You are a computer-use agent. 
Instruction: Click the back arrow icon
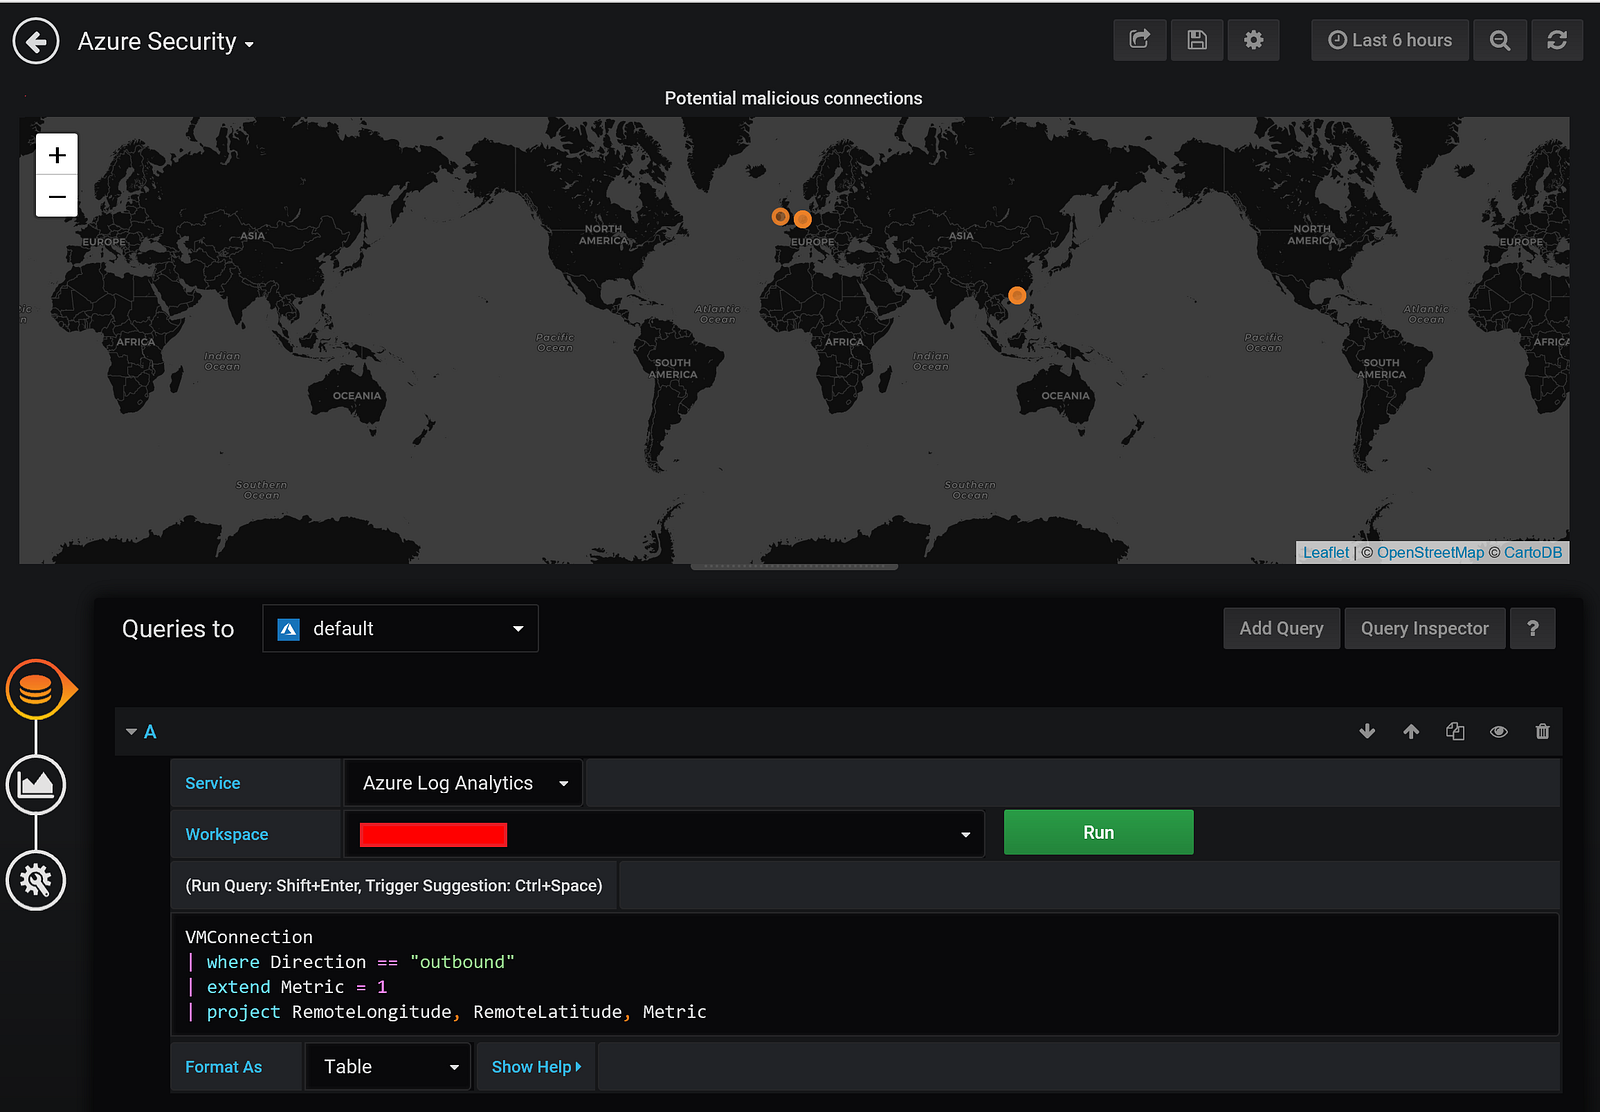pyautogui.click(x=36, y=42)
